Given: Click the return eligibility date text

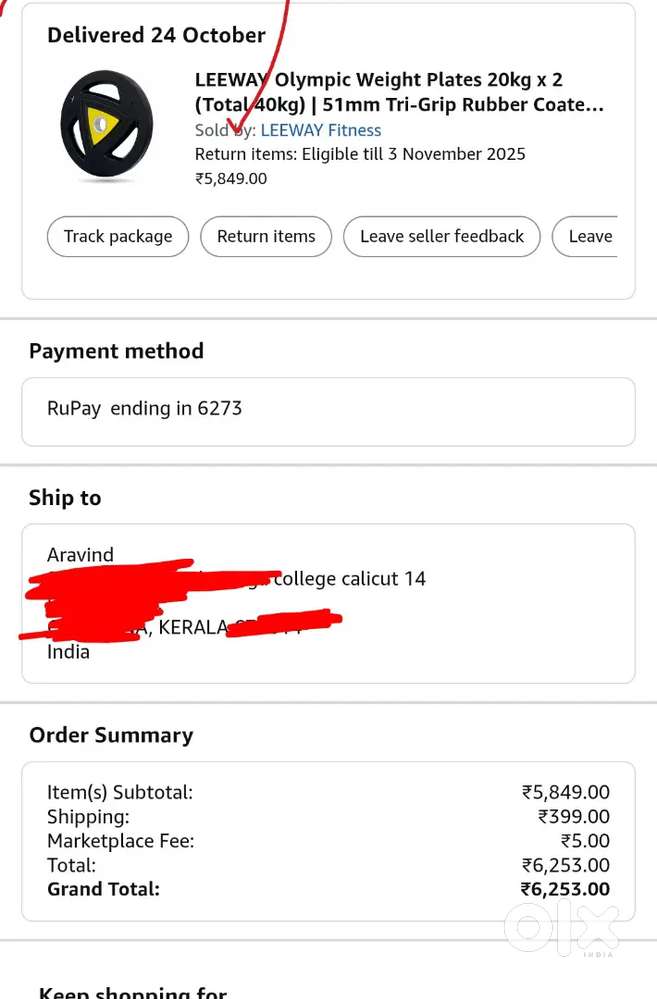Looking at the screenshot, I should (x=359, y=154).
